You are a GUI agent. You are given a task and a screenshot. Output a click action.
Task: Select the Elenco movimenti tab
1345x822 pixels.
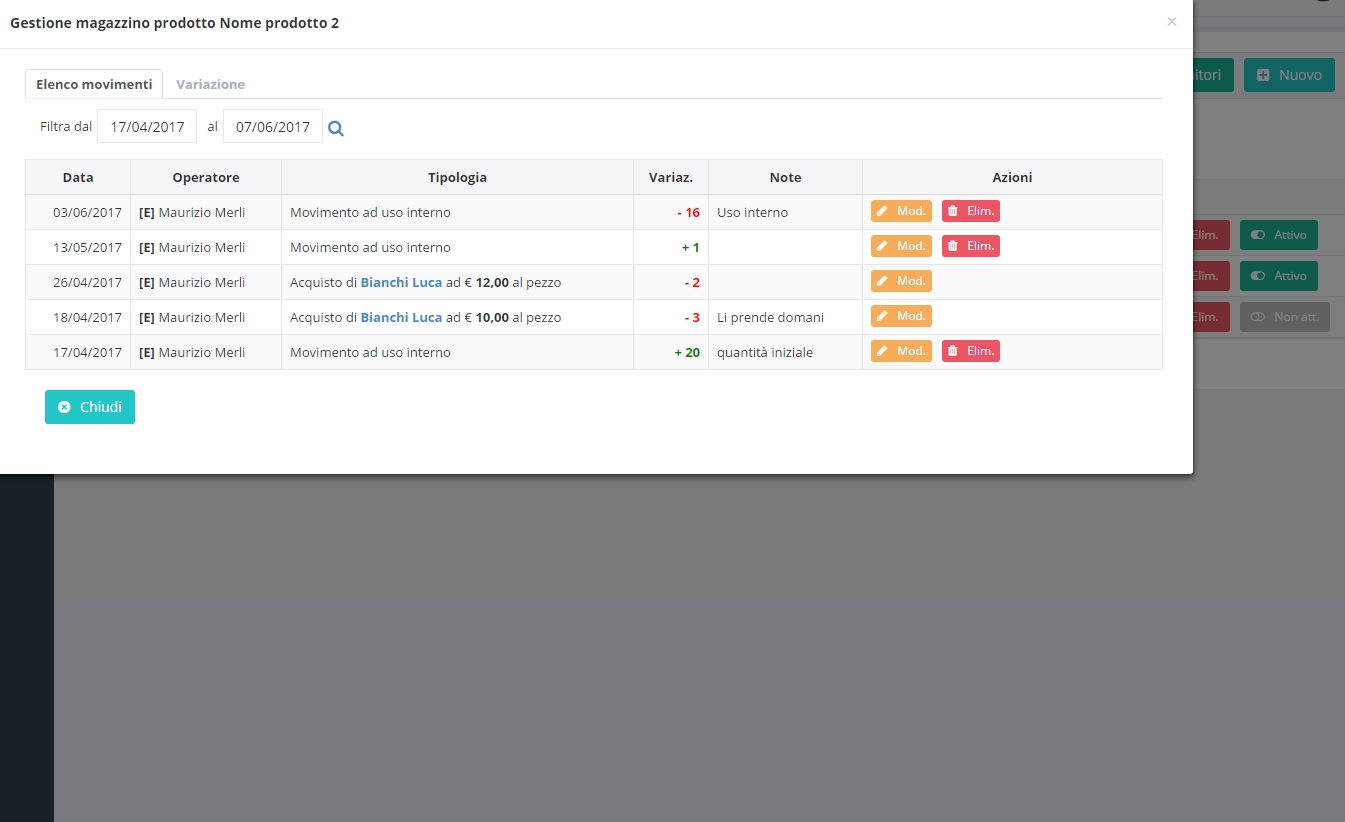pyautogui.click(x=94, y=84)
